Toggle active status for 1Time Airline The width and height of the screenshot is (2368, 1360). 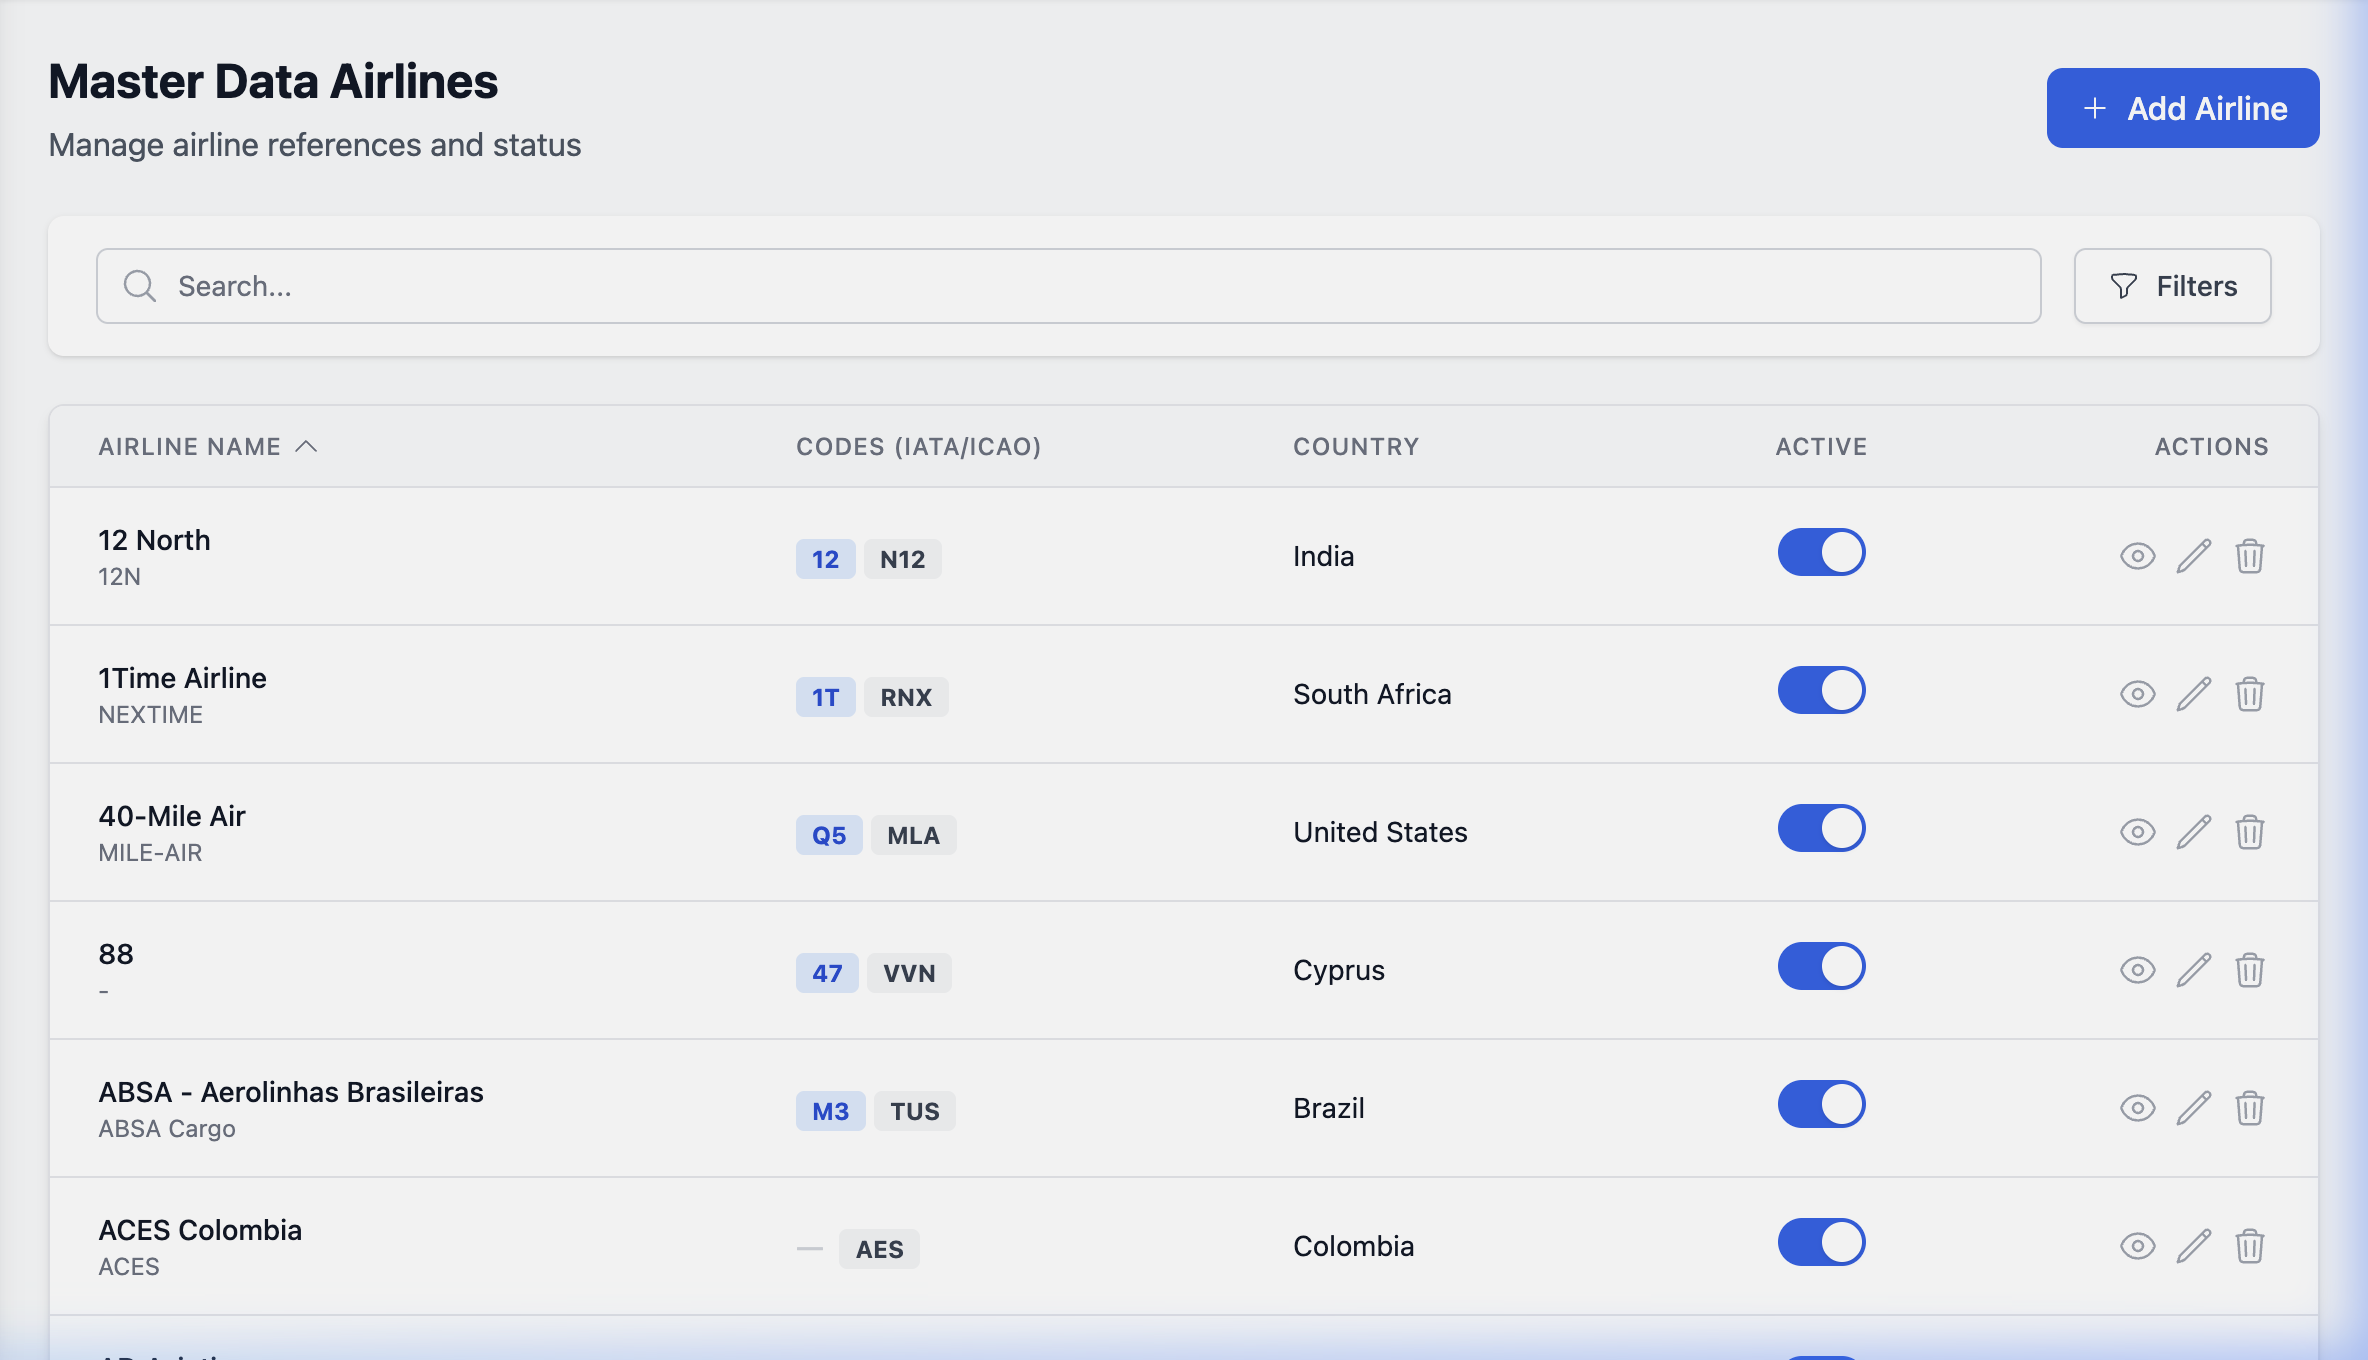[x=1821, y=690]
